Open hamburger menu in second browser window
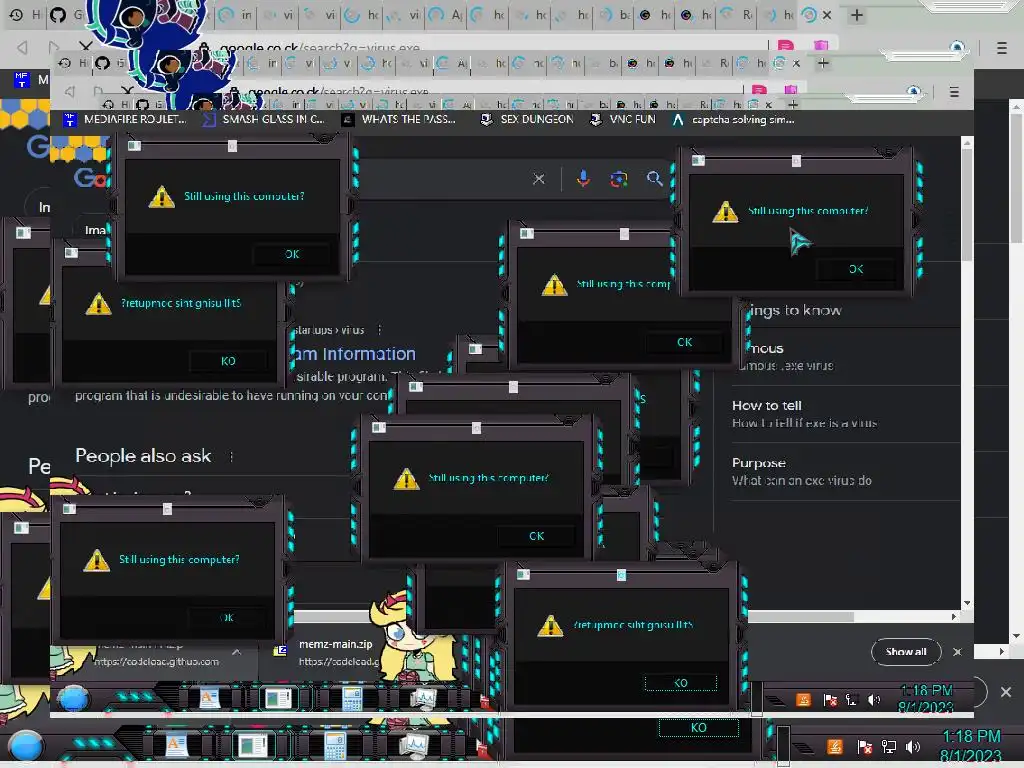1024x768 pixels. 954,92
